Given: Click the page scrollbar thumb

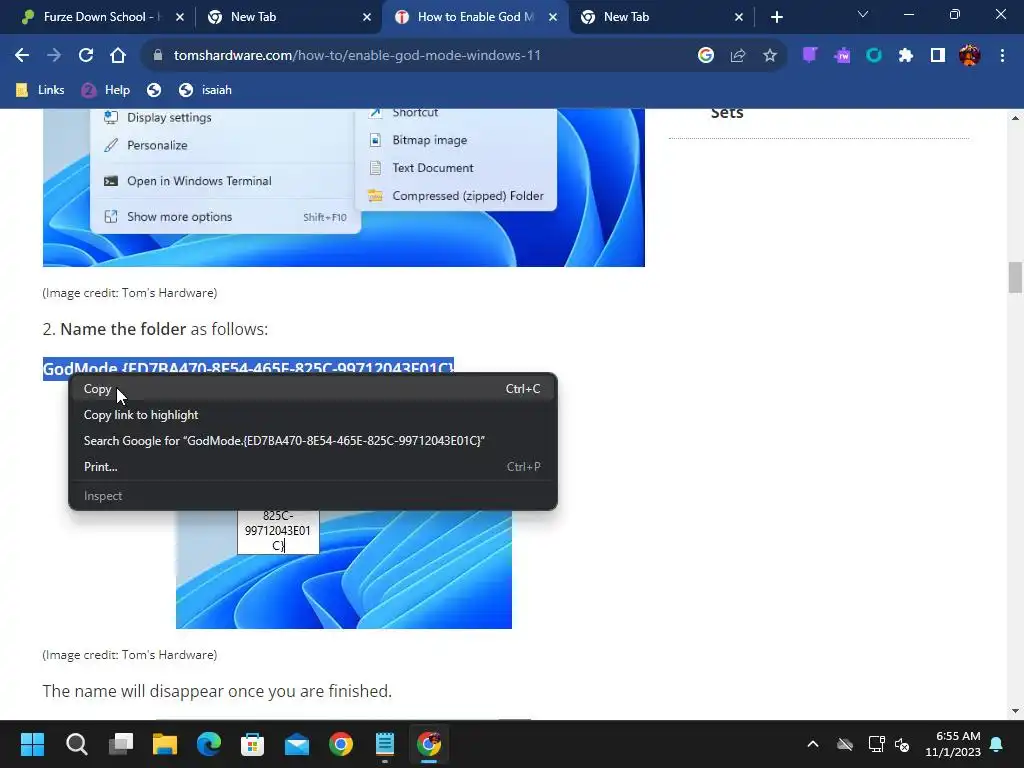Looking at the screenshot, I should point(1015,278).
